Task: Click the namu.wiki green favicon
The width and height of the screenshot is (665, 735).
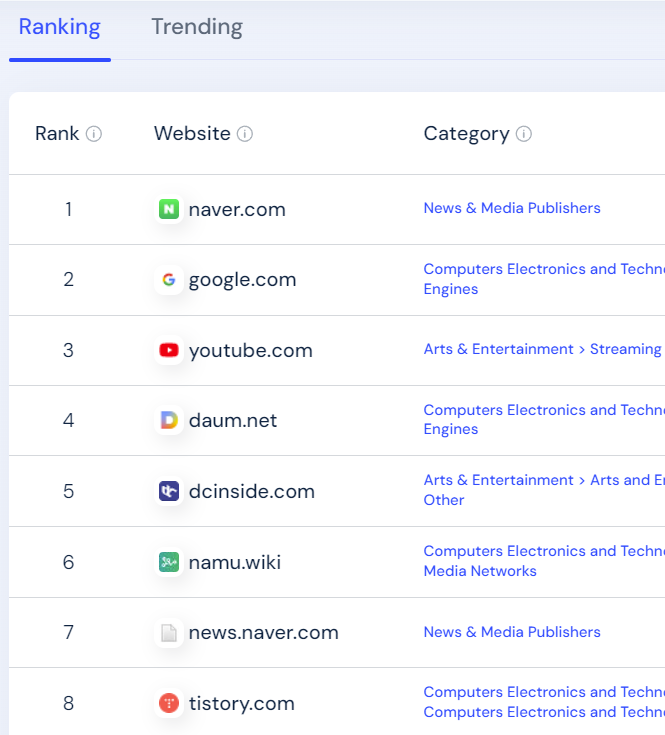Action: pyautogui.click(x=169, y=562)
